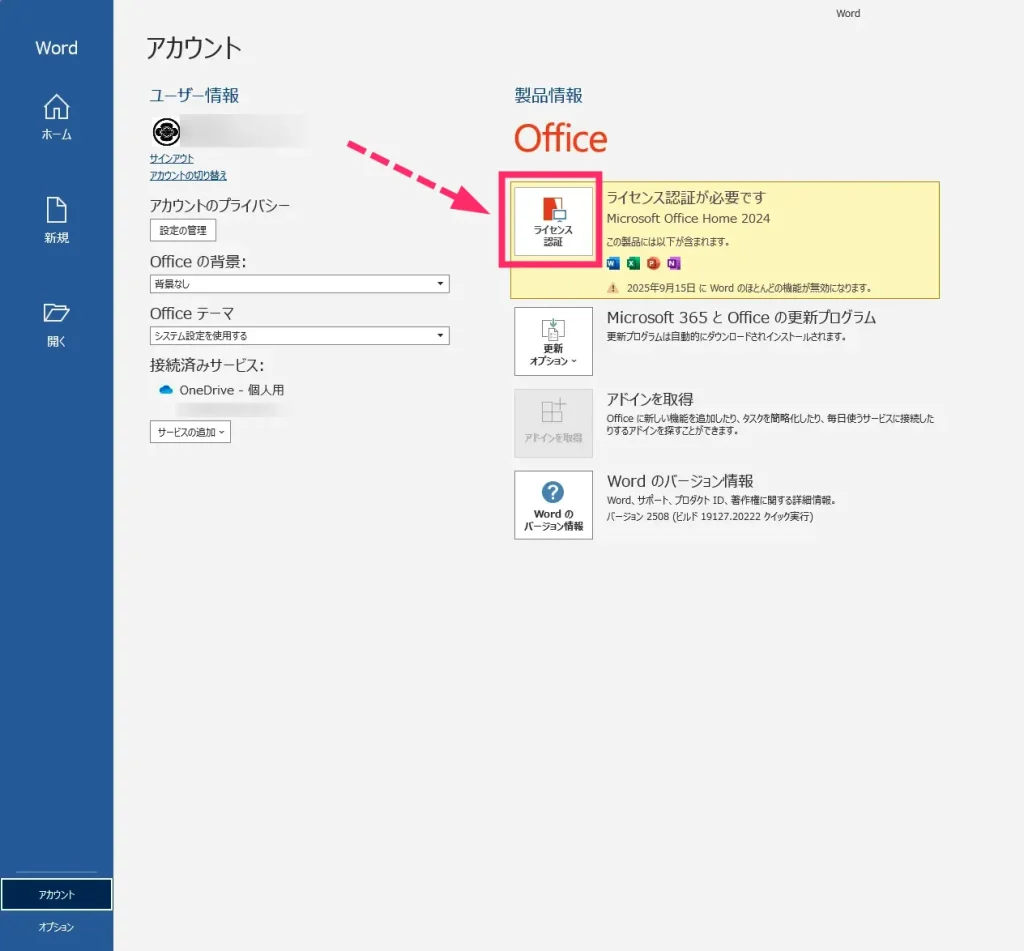Click the アドインを取得 button
1024x951 pixels.
pyautogui.click(x=553, y=423)
